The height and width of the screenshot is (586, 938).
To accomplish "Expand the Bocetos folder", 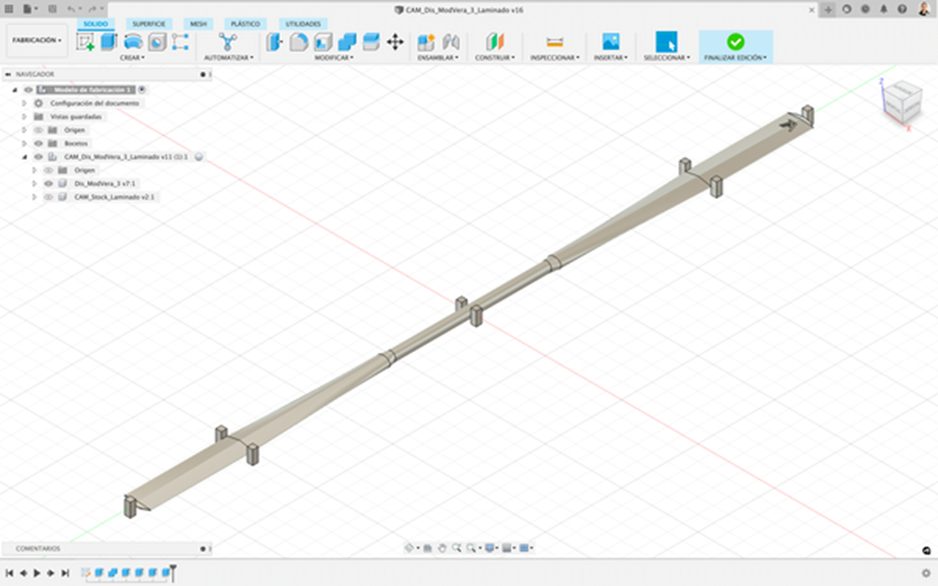I will click(x=25, y=144).
